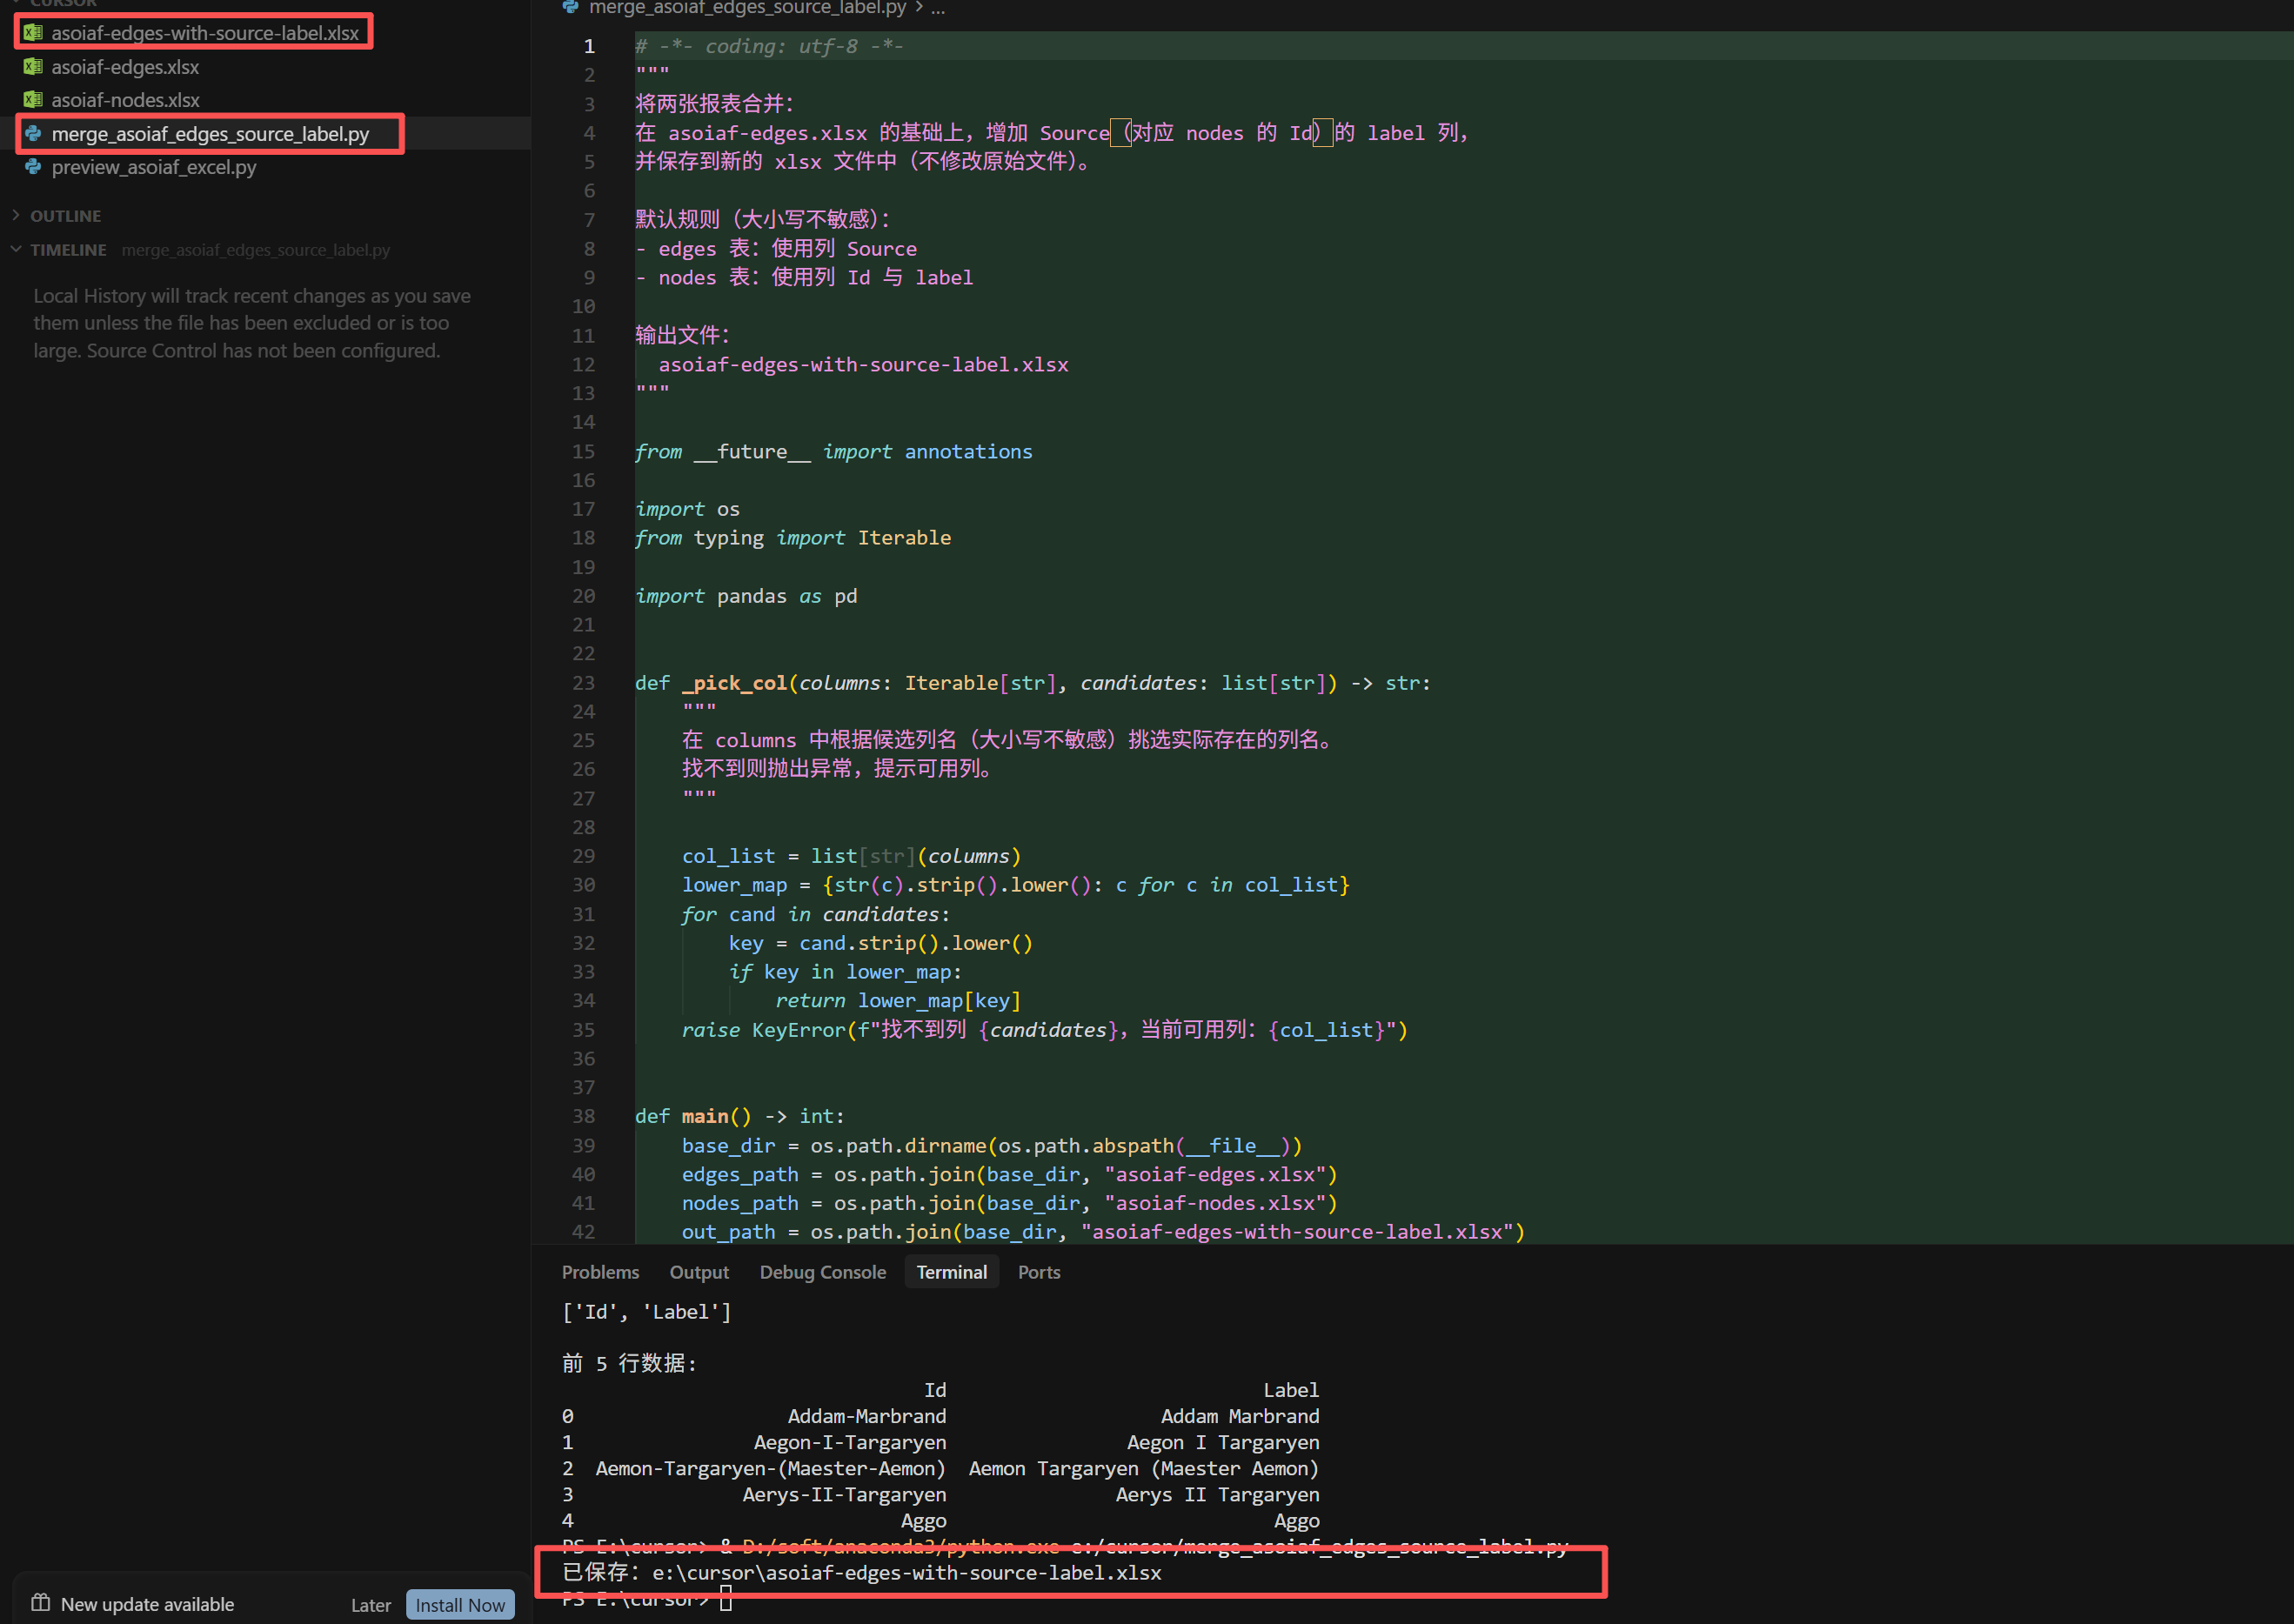Click string "asoiaf-edges.xlsx" on line 40
2294x1624 pixels.
1215,1174
